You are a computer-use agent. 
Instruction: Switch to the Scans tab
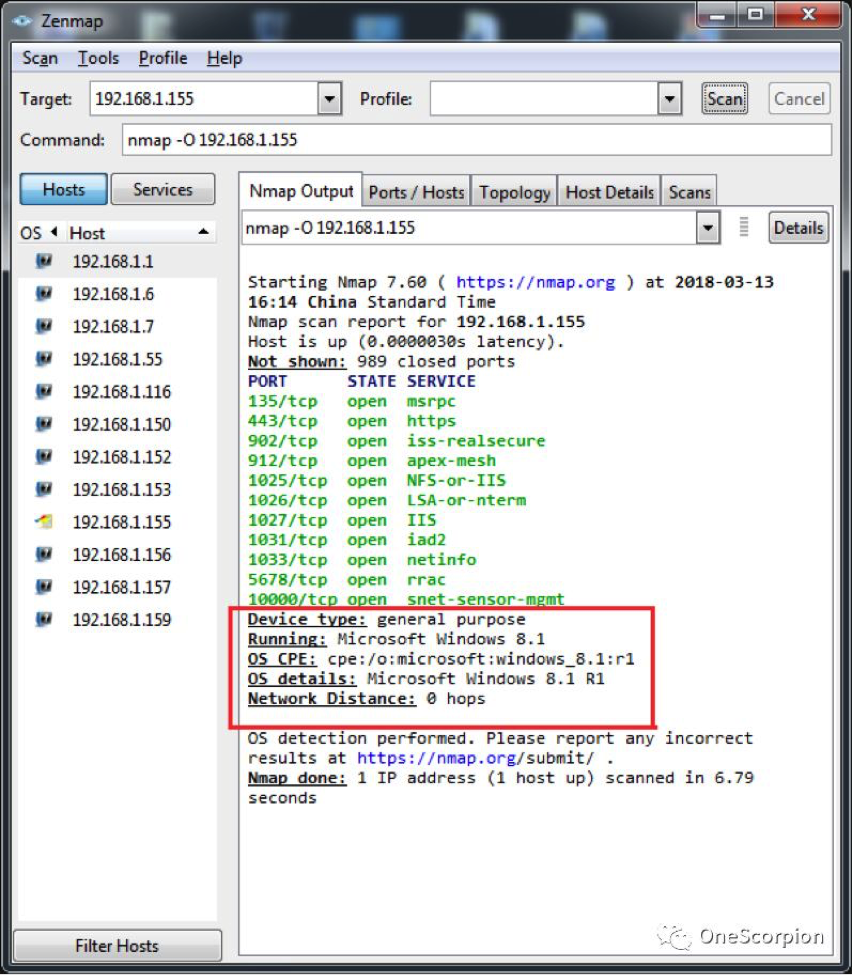tap(689, 192)
